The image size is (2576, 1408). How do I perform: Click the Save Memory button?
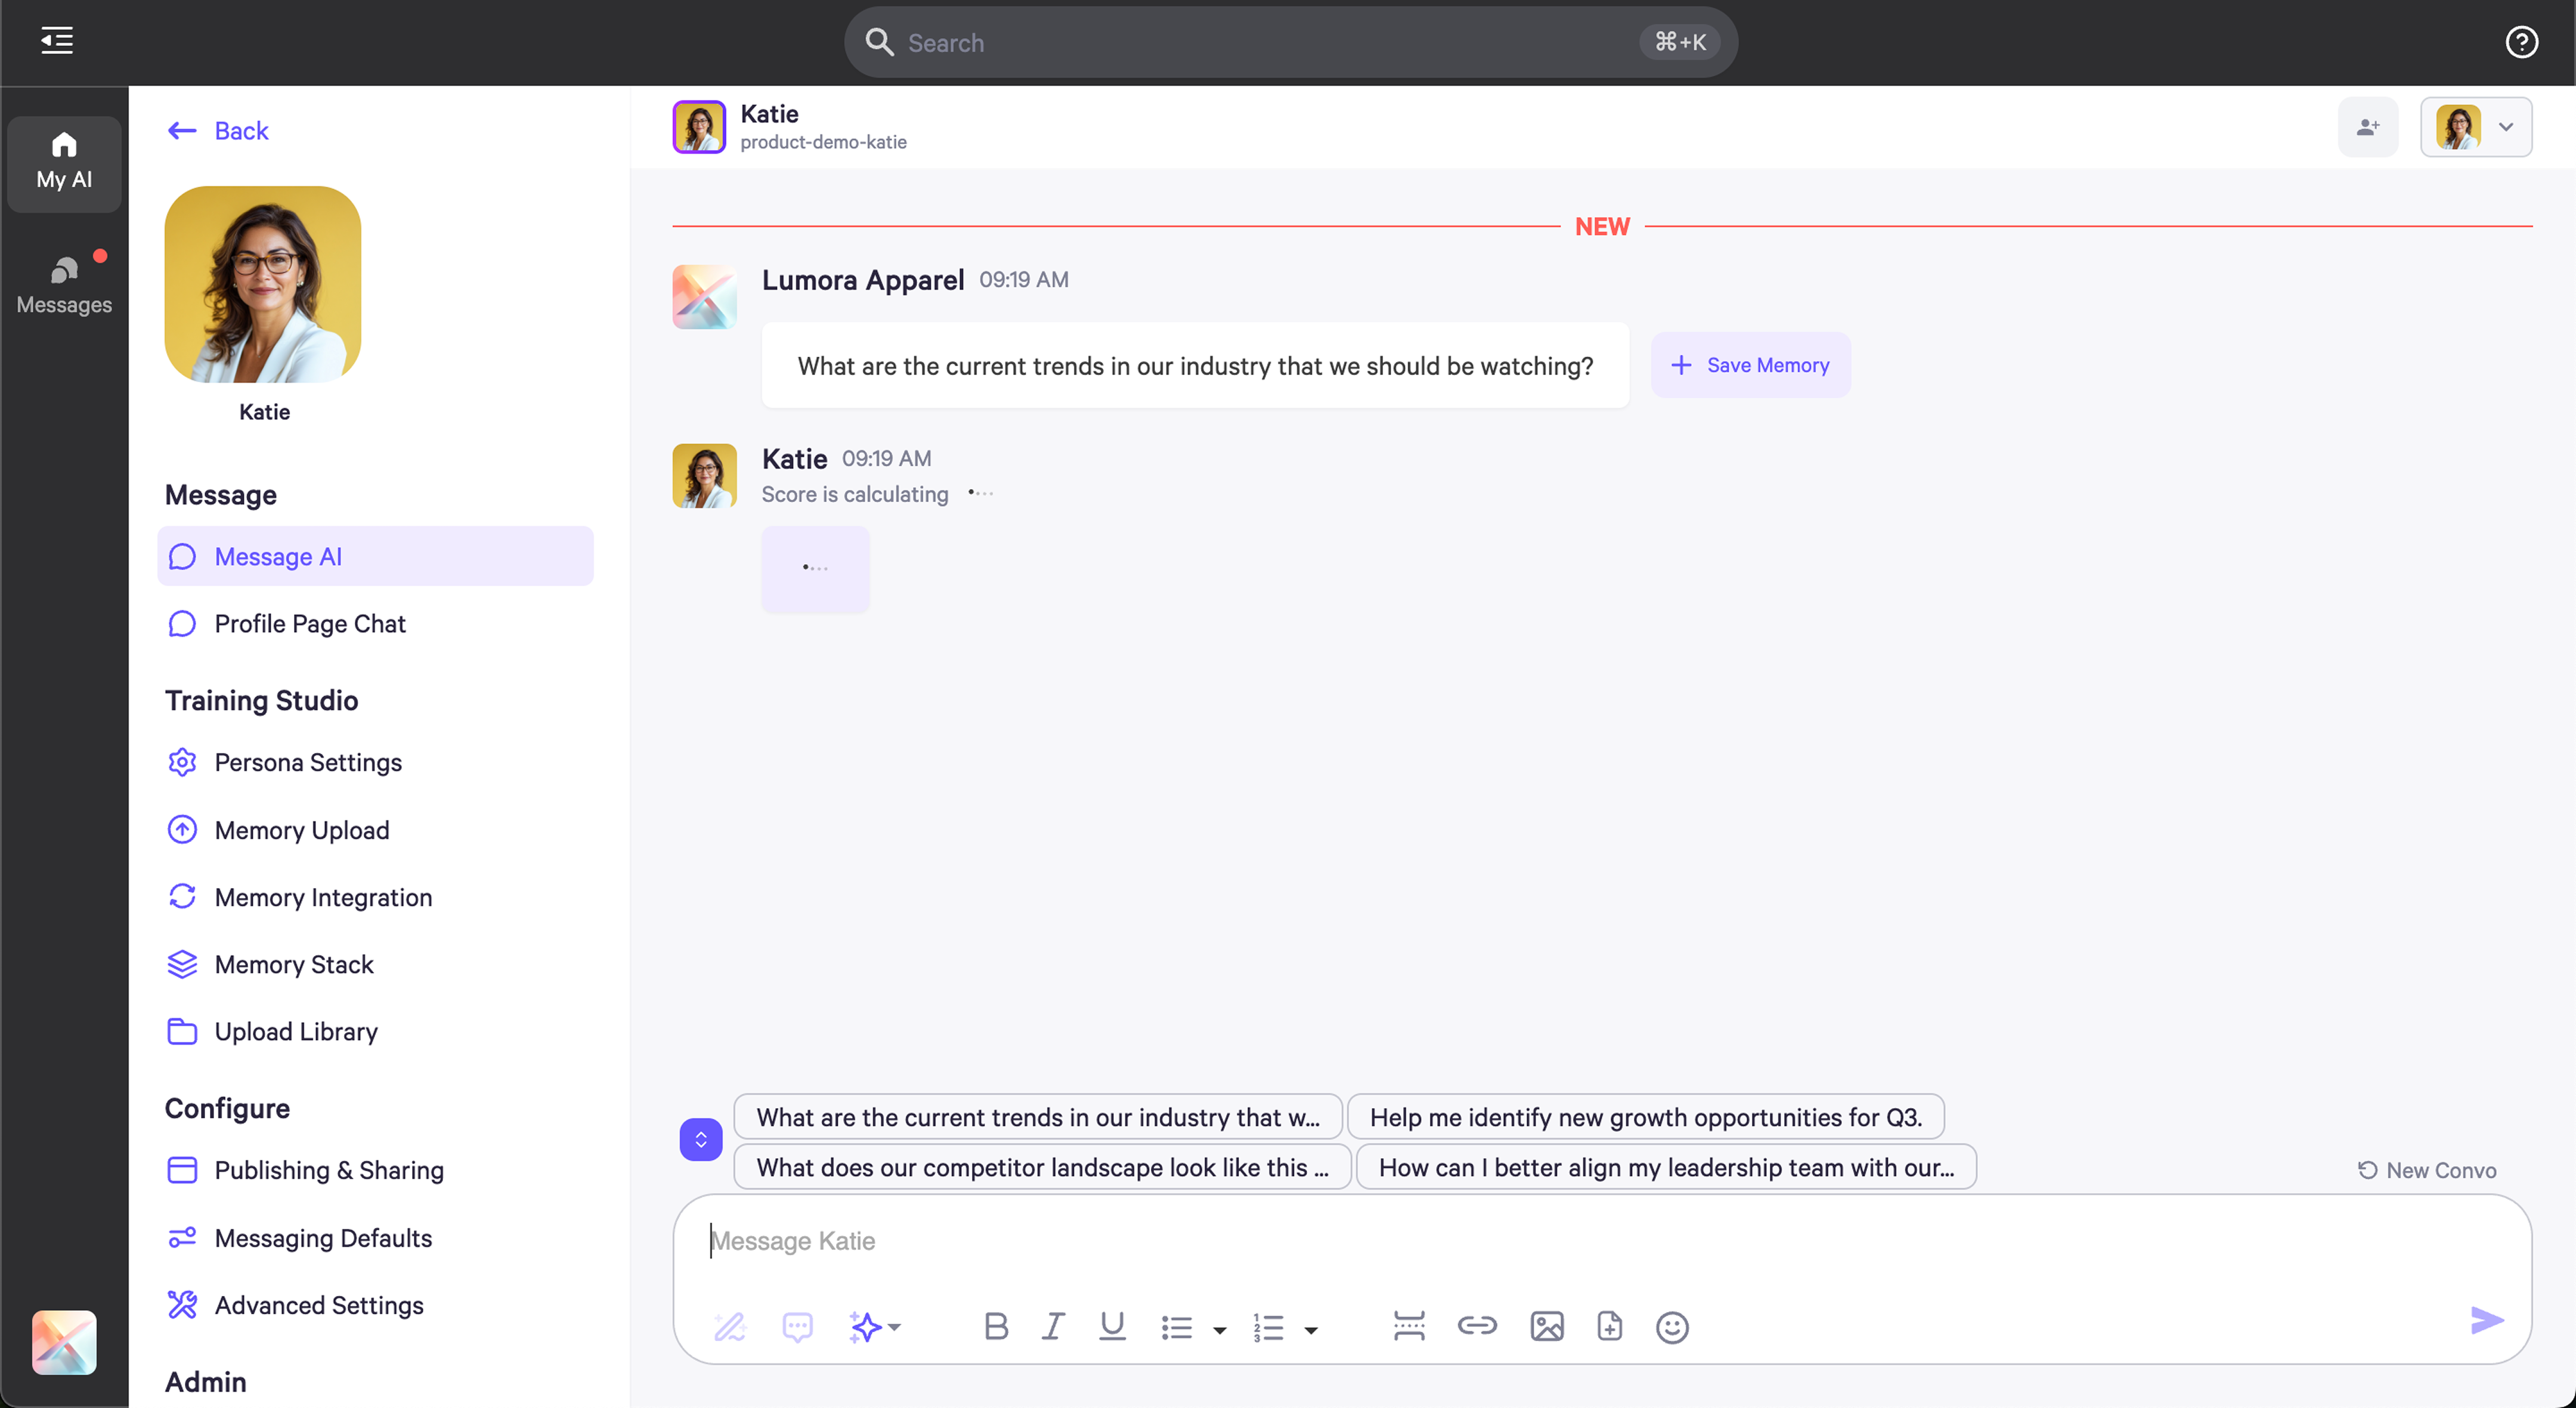point(1750,365)
